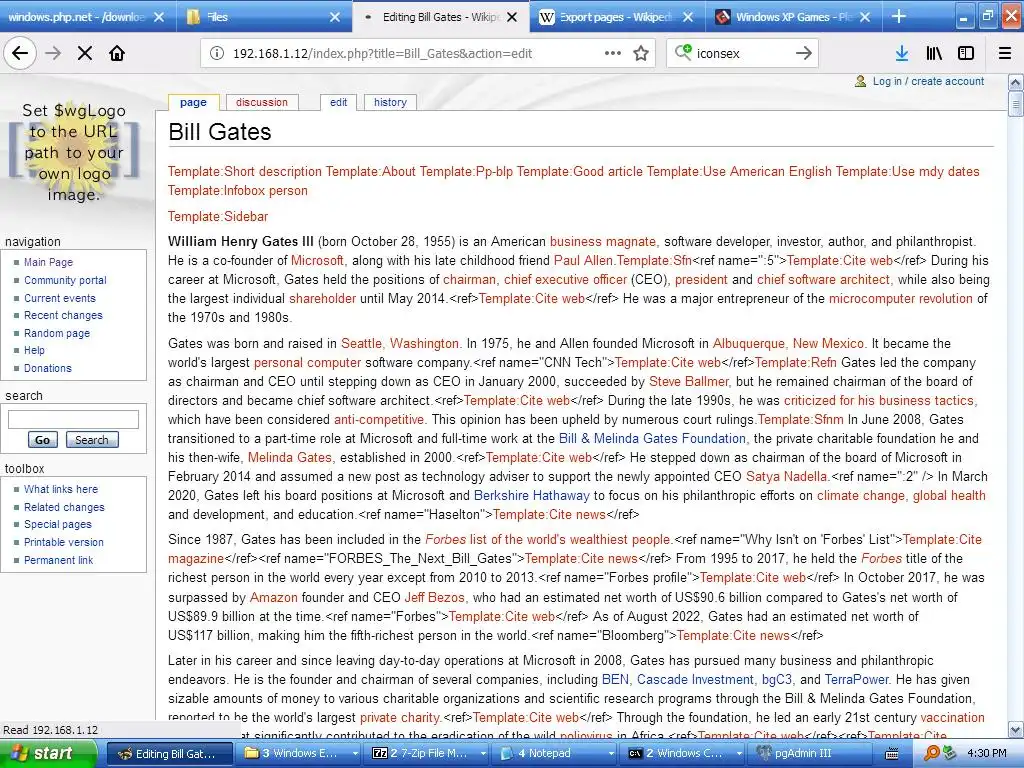Image resolution: width=1024 pixels, height=768 pixels.
Task: Follow the Cascade Investment link
Action: pyautogui.click(x=695, y=680)
